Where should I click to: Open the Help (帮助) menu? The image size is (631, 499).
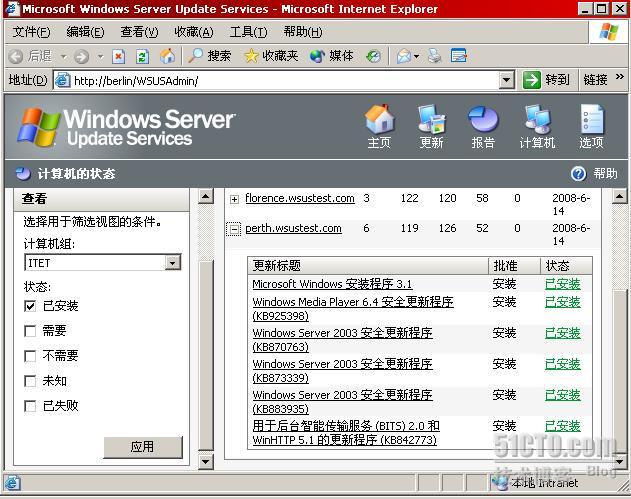point(303,31)
